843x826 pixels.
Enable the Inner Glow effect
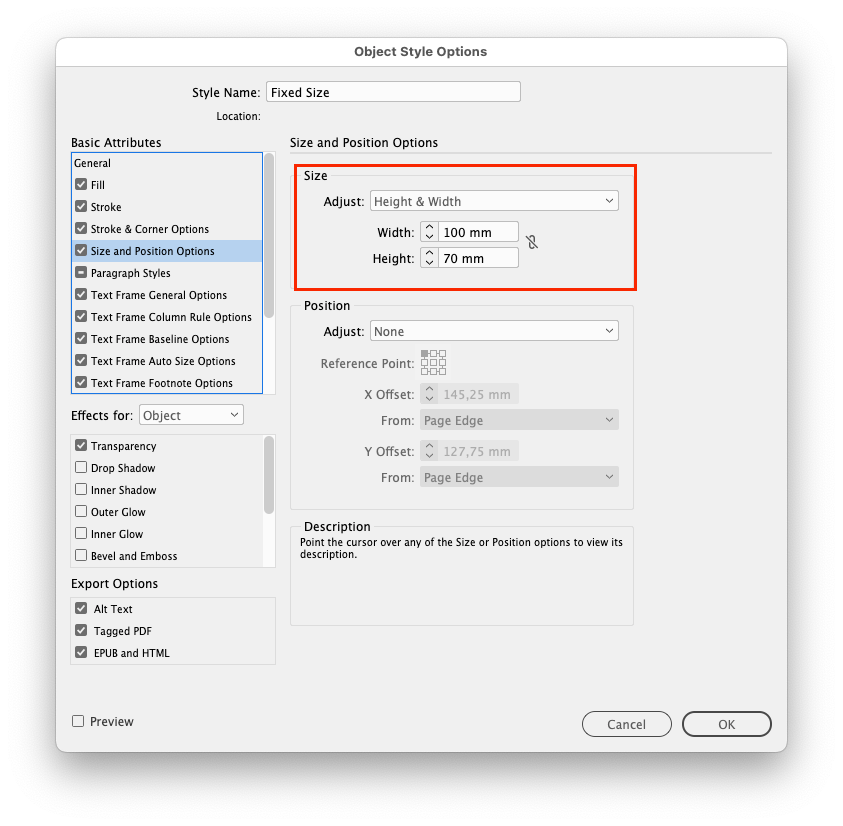(x=81, y=534)
